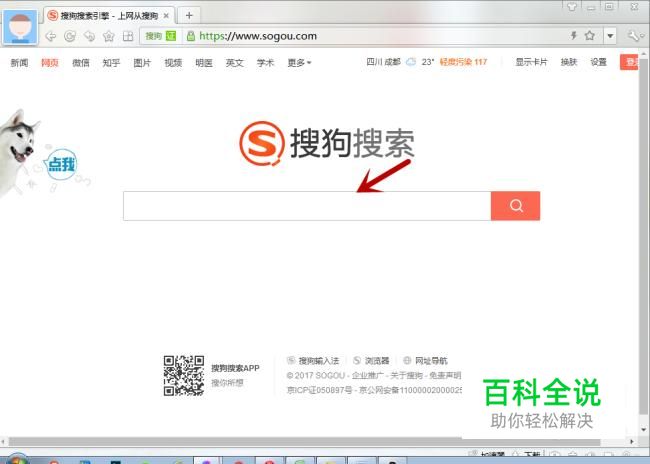
Task: Click the 网址导航 footer link
Action: (x=431, y=361)
